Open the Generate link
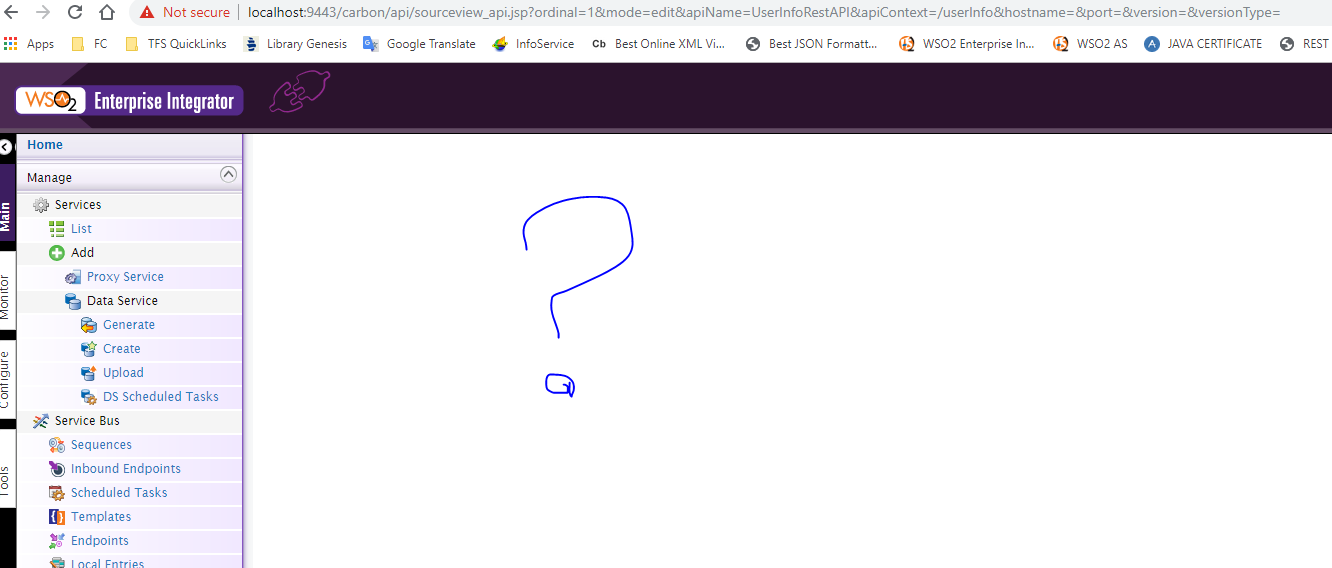The height and width of the screenshot is (568, 1332). click(129, 325)
